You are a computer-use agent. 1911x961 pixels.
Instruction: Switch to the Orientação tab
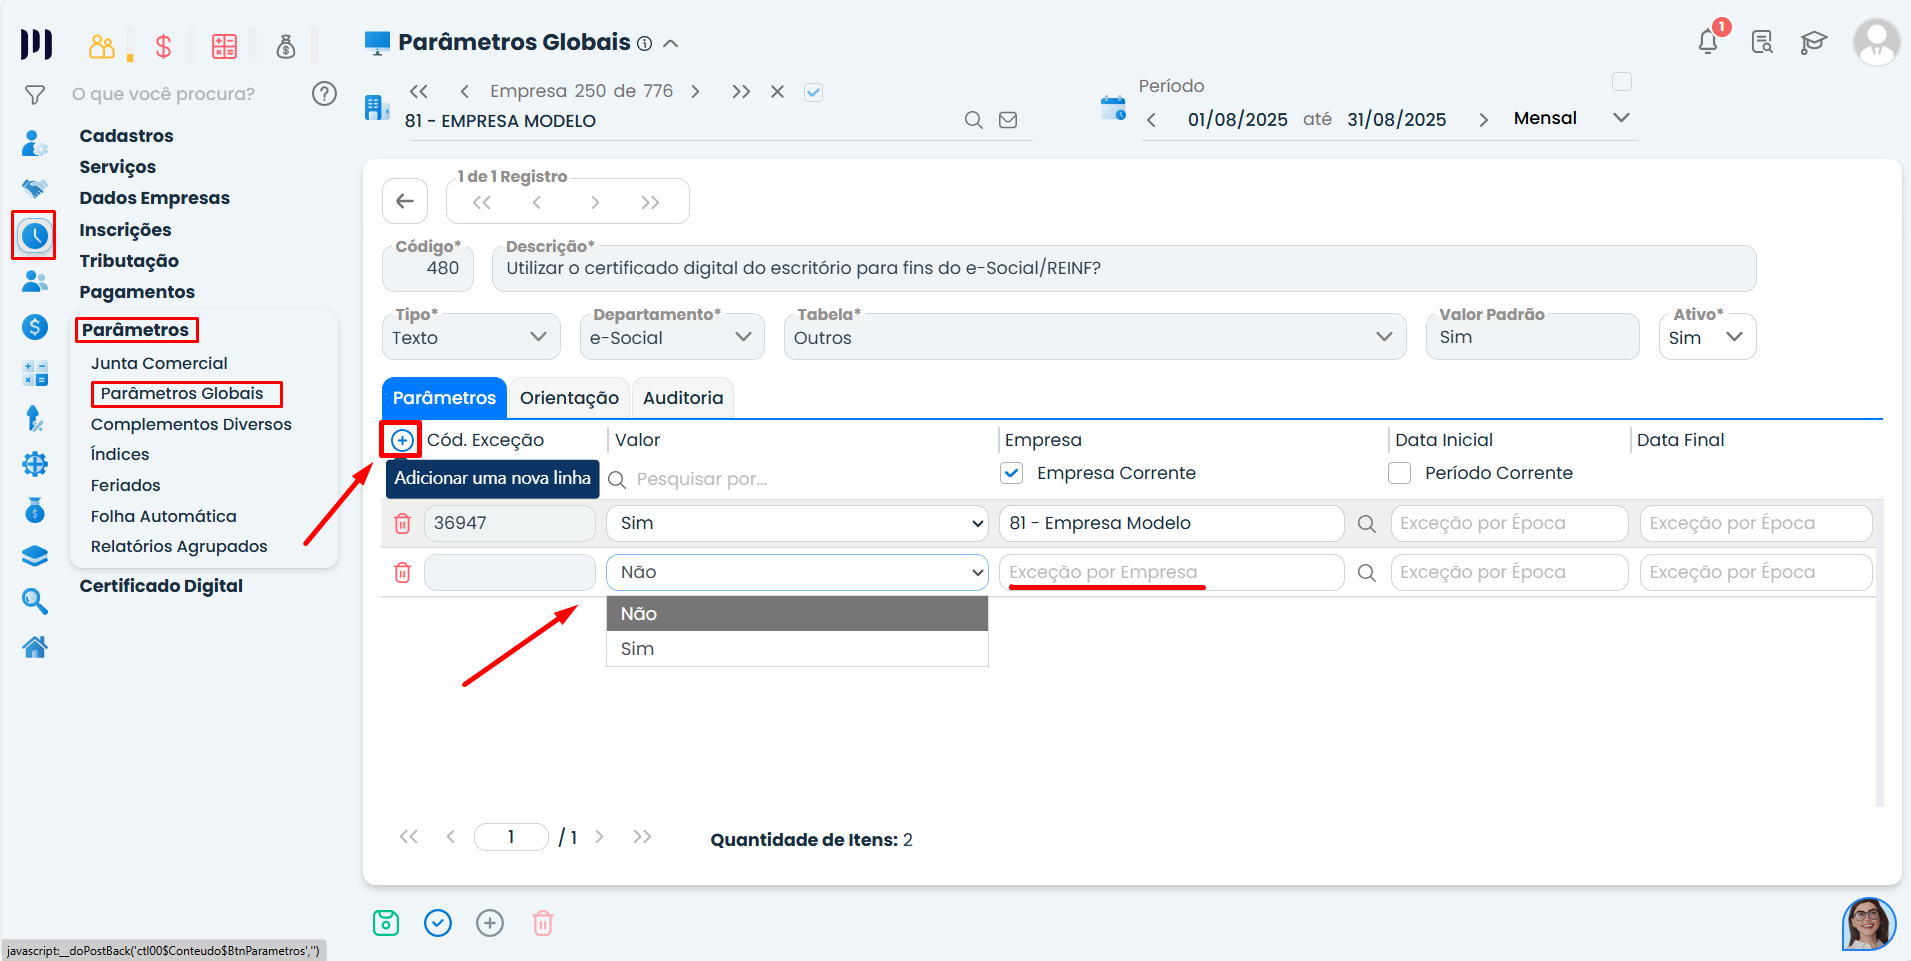coord(569,398)
